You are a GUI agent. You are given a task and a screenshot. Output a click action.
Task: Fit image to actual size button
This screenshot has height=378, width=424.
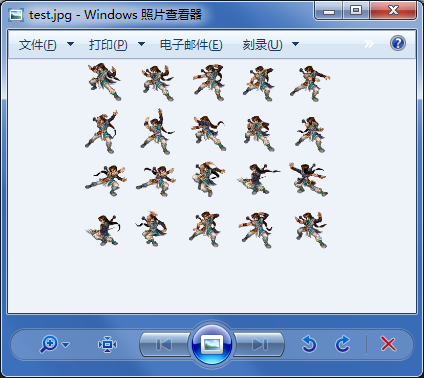[x=107, y=345]
